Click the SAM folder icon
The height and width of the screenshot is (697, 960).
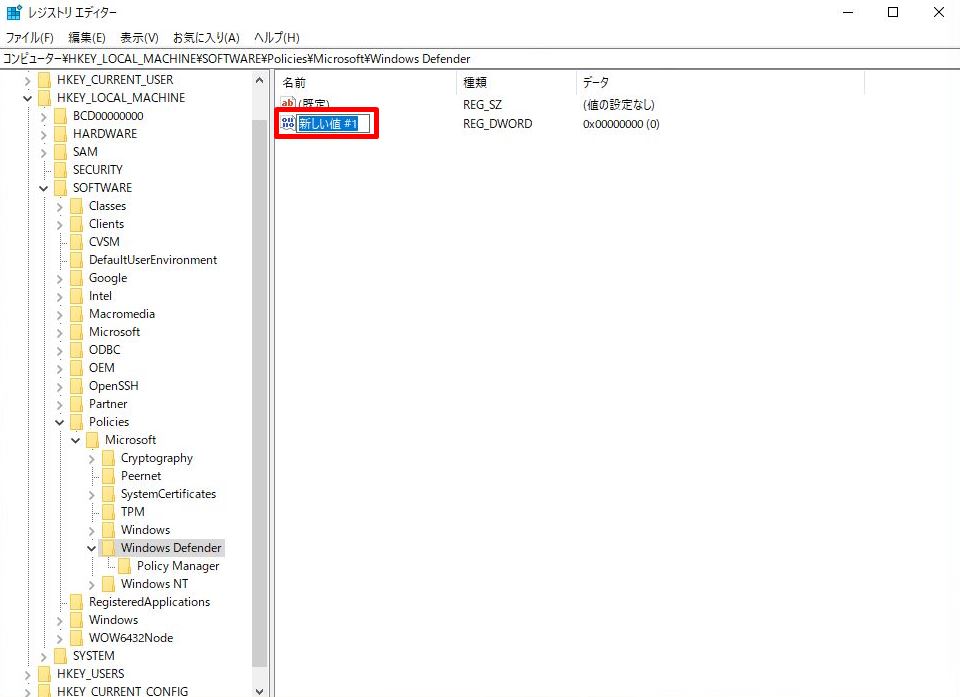coord(61,152)
